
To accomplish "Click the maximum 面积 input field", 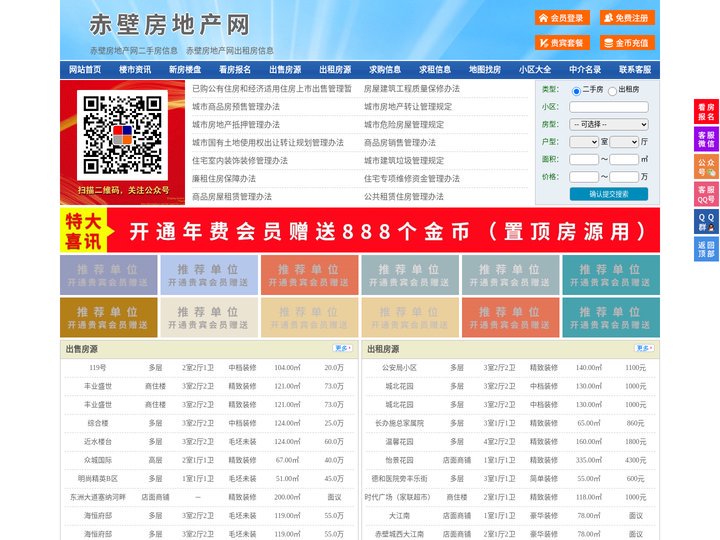I will pos(624,159).
